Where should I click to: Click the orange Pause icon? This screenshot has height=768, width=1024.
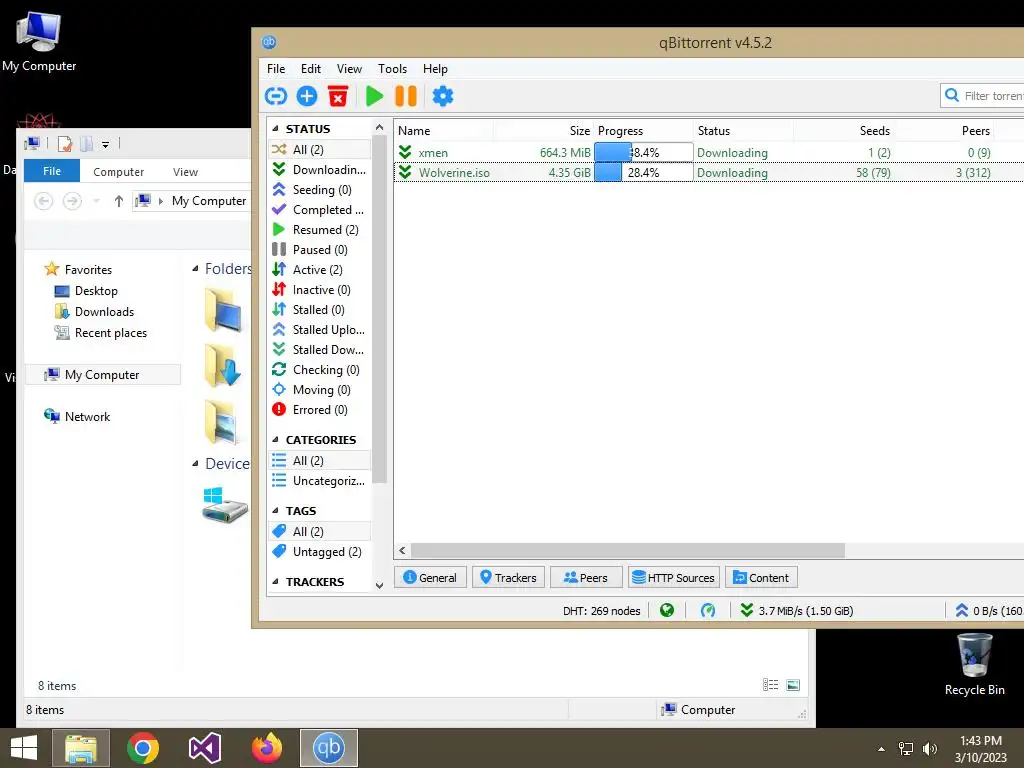click(x=406, y=96)
